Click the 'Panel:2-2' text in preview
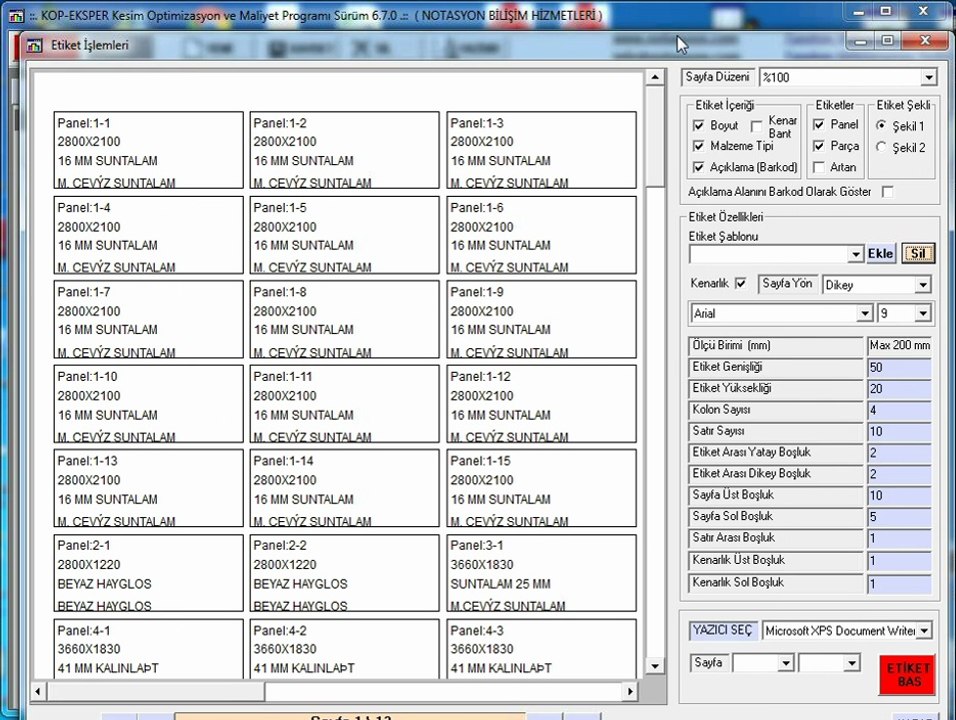Viewport: 956px width, 720px height. [x=280, y=546]
